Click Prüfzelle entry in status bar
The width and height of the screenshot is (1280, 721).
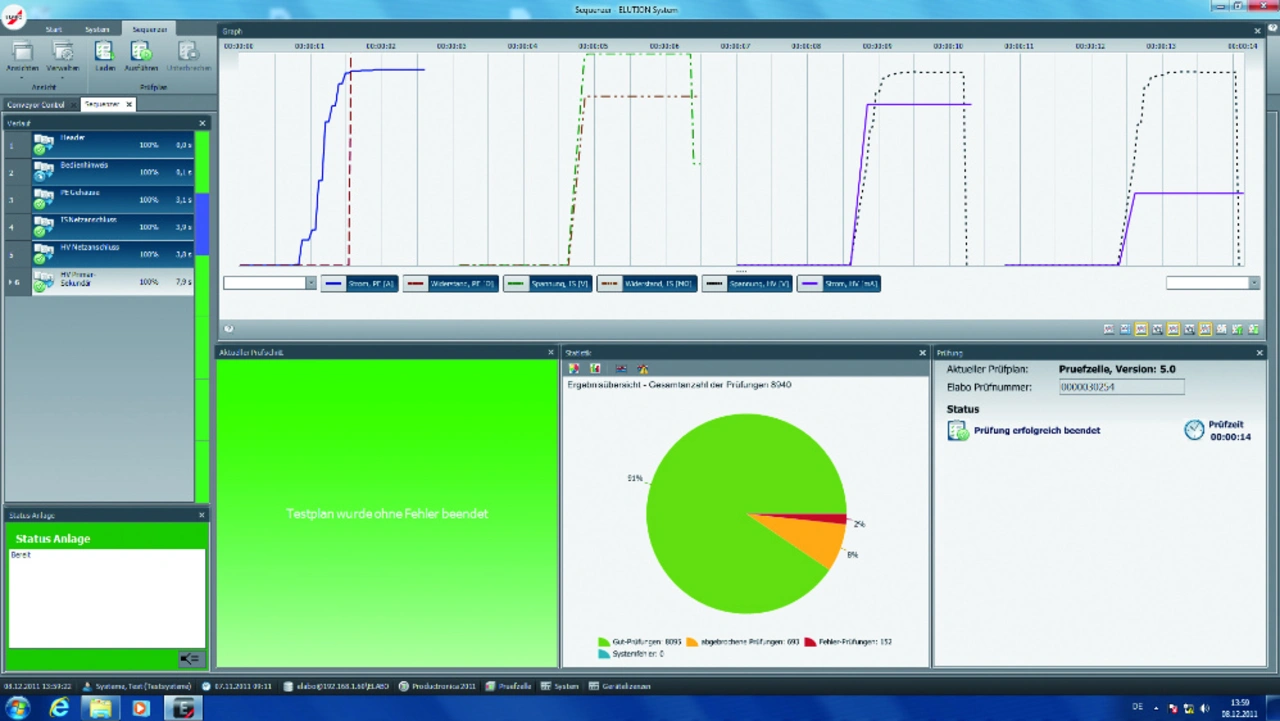coord(508,686)
